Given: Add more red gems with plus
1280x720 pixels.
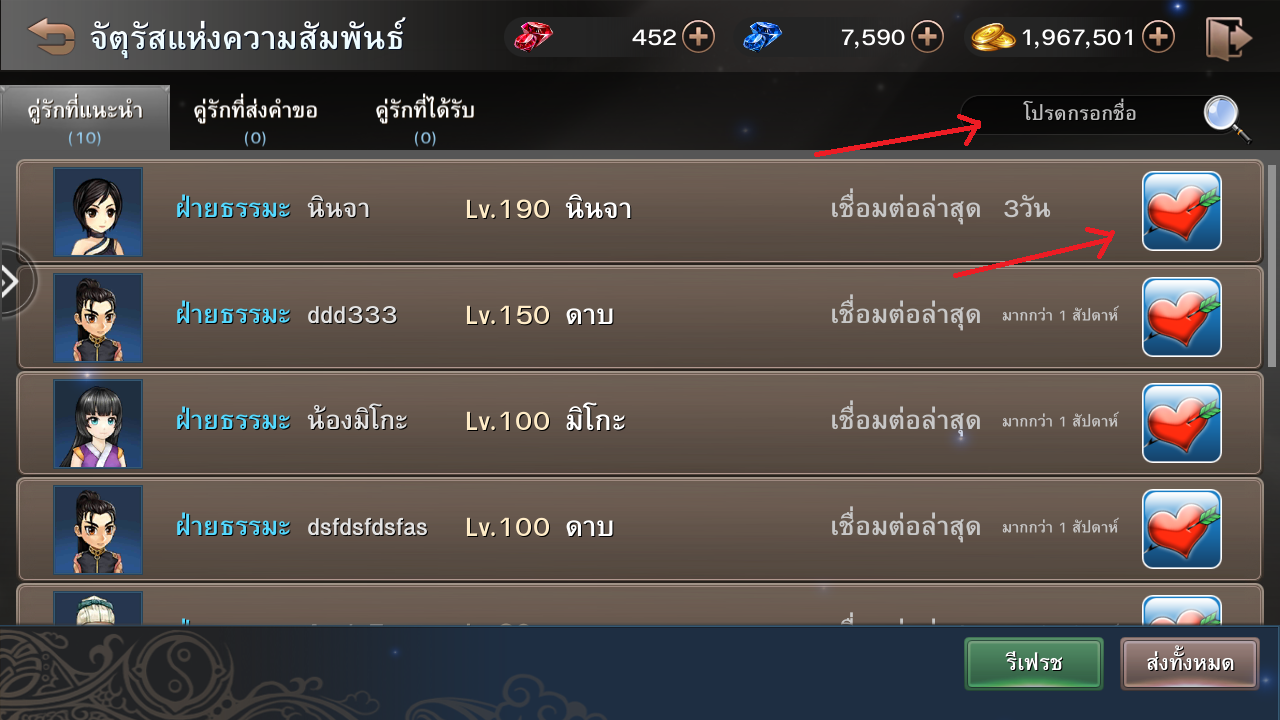Looking at the screenshot, I should click(698, 38).
